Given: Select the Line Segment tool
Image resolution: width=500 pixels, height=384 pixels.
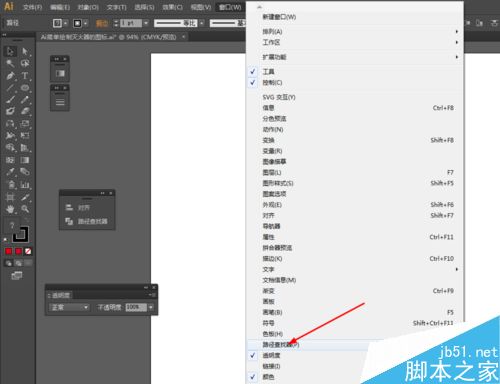Looking at the screenshot, I should click(10, 88).
